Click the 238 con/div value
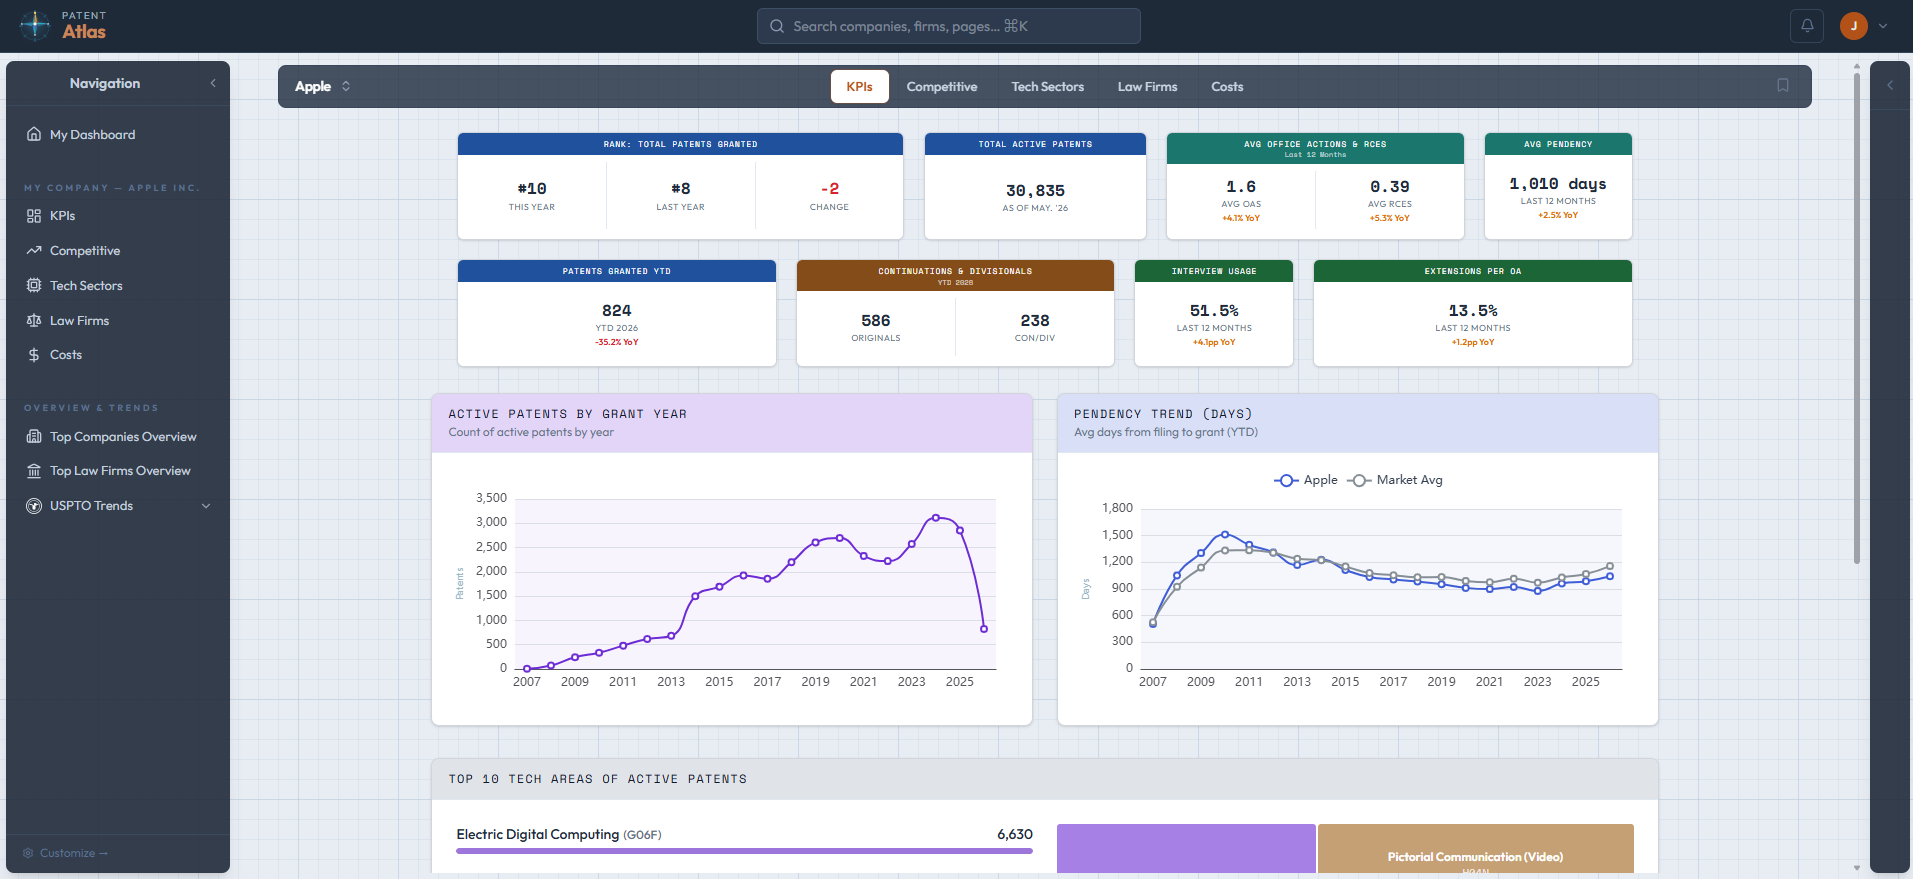Image resolution: width=1913 pixels, height=879 pixels. tap(1035, 321)
